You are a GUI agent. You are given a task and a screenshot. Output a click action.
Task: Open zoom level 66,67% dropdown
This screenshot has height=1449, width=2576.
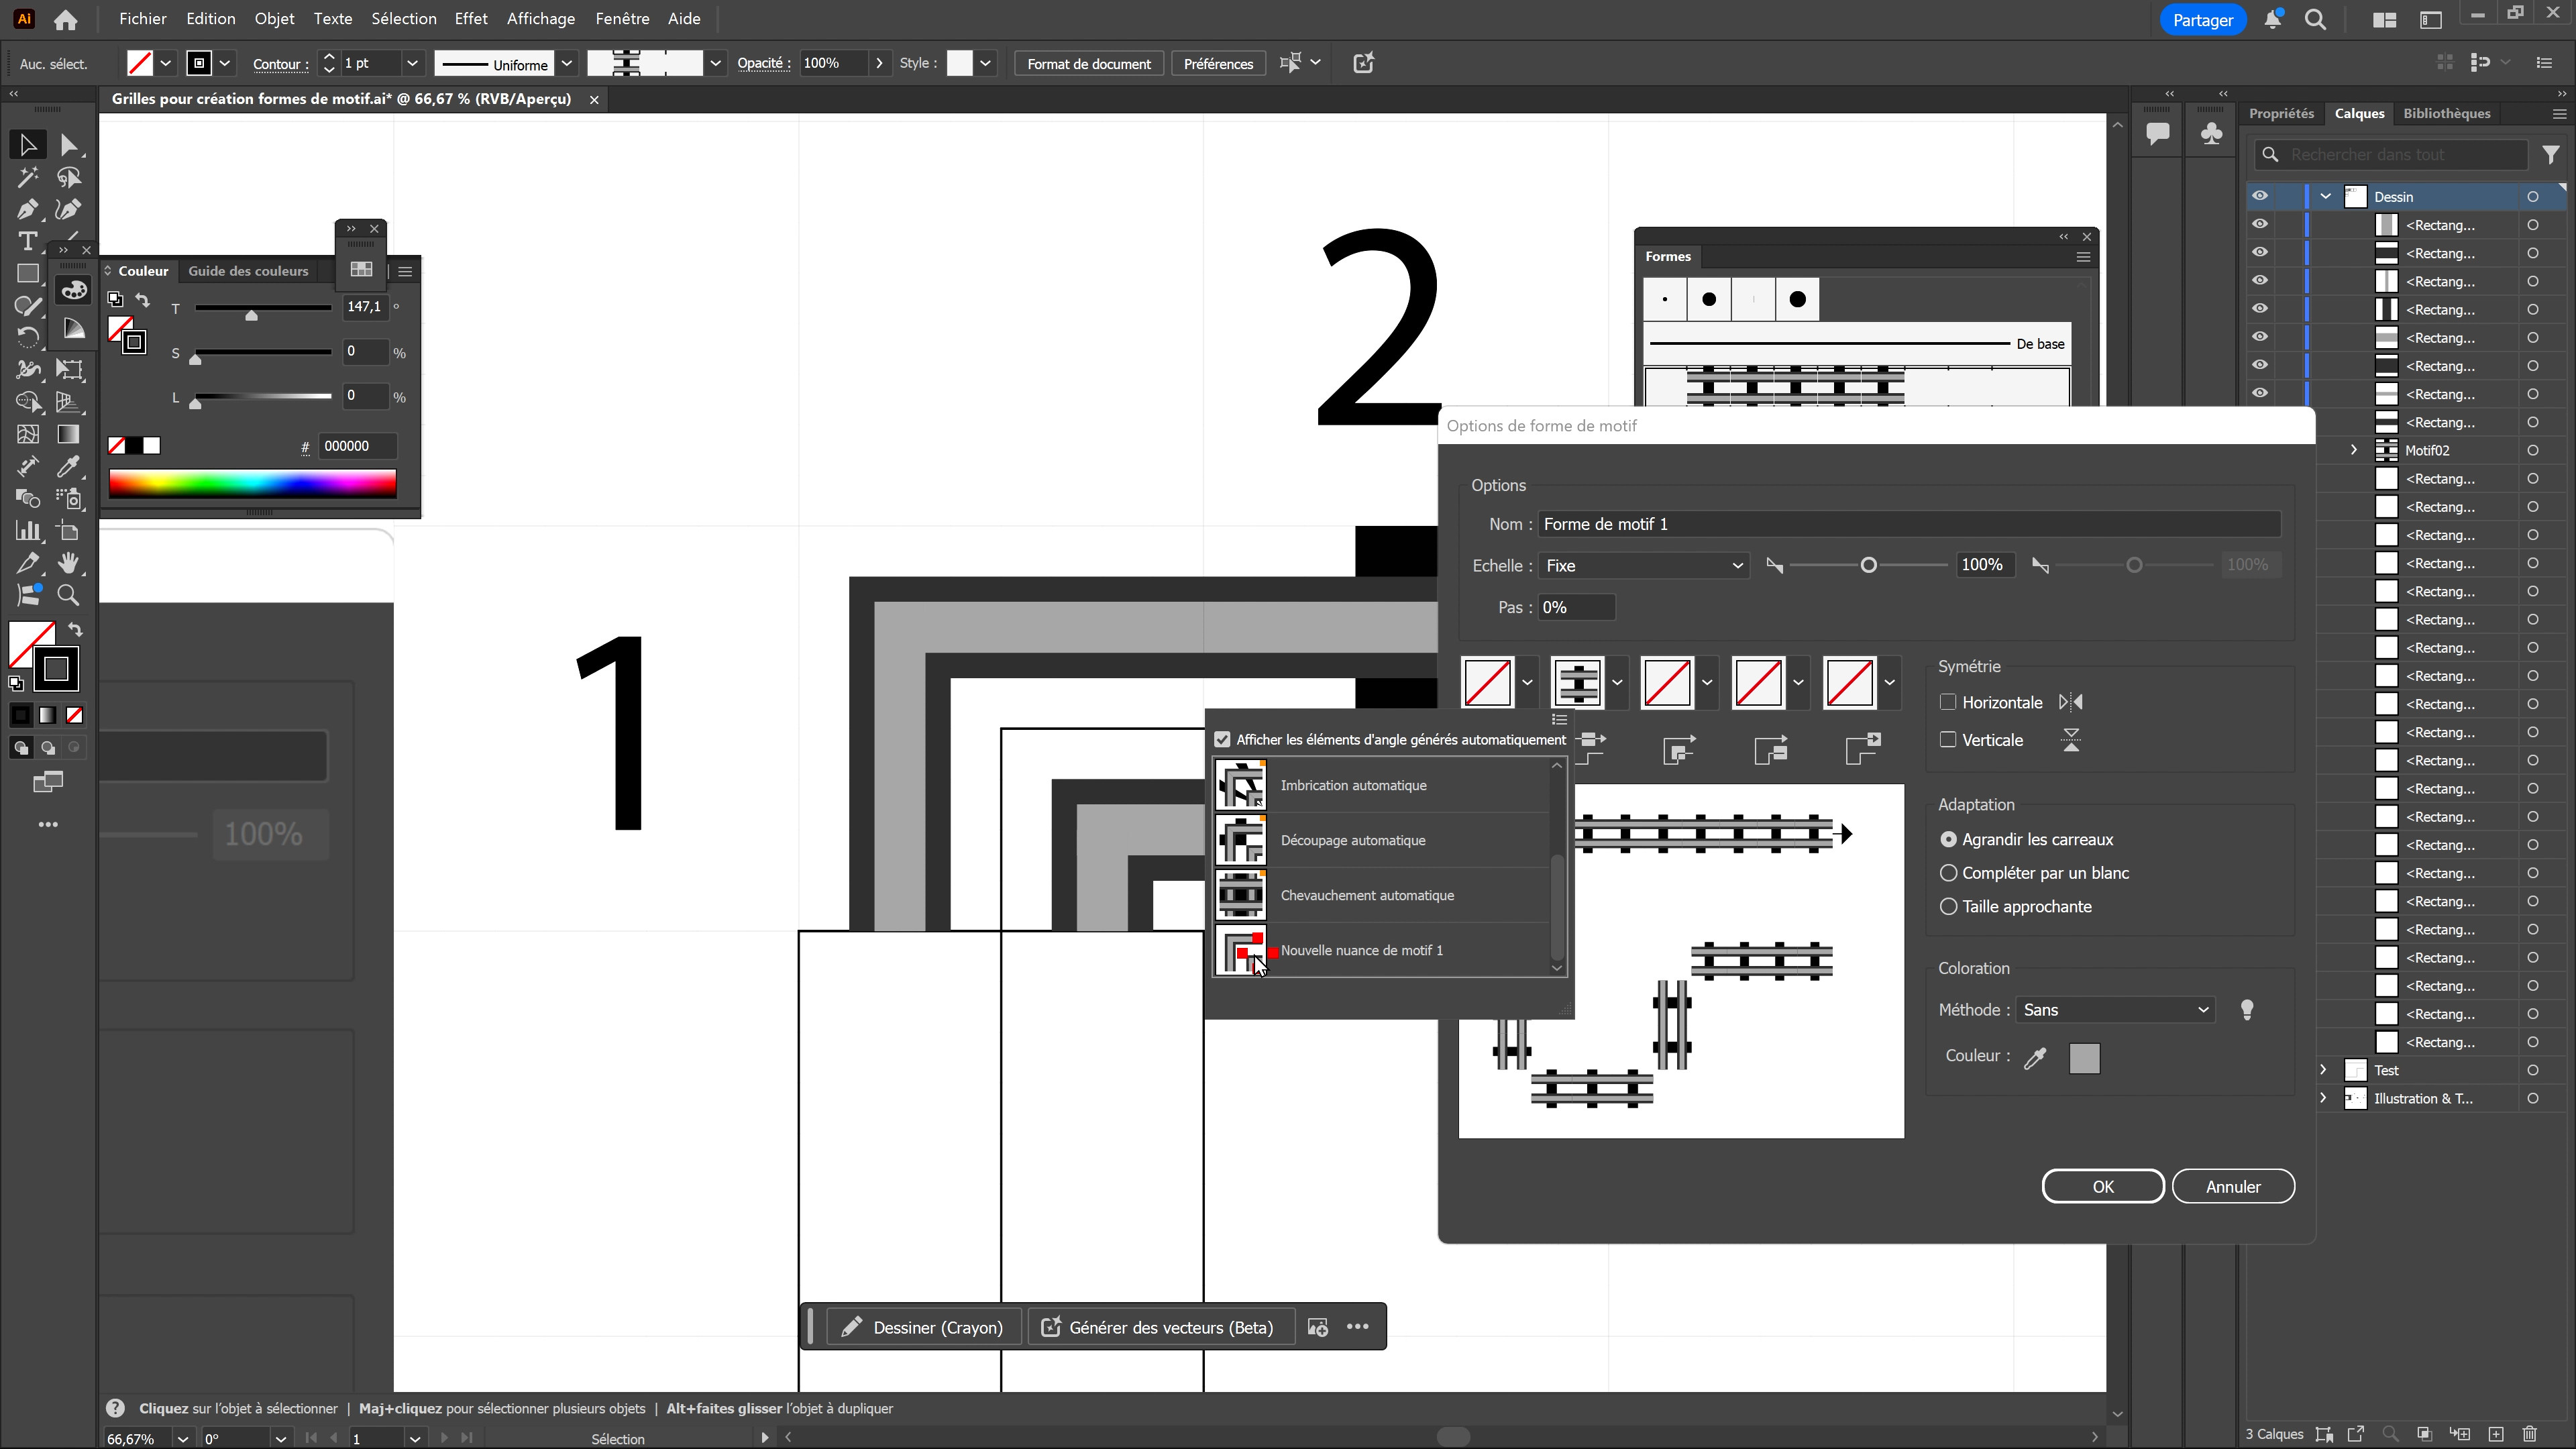(x=182, y=1439)
